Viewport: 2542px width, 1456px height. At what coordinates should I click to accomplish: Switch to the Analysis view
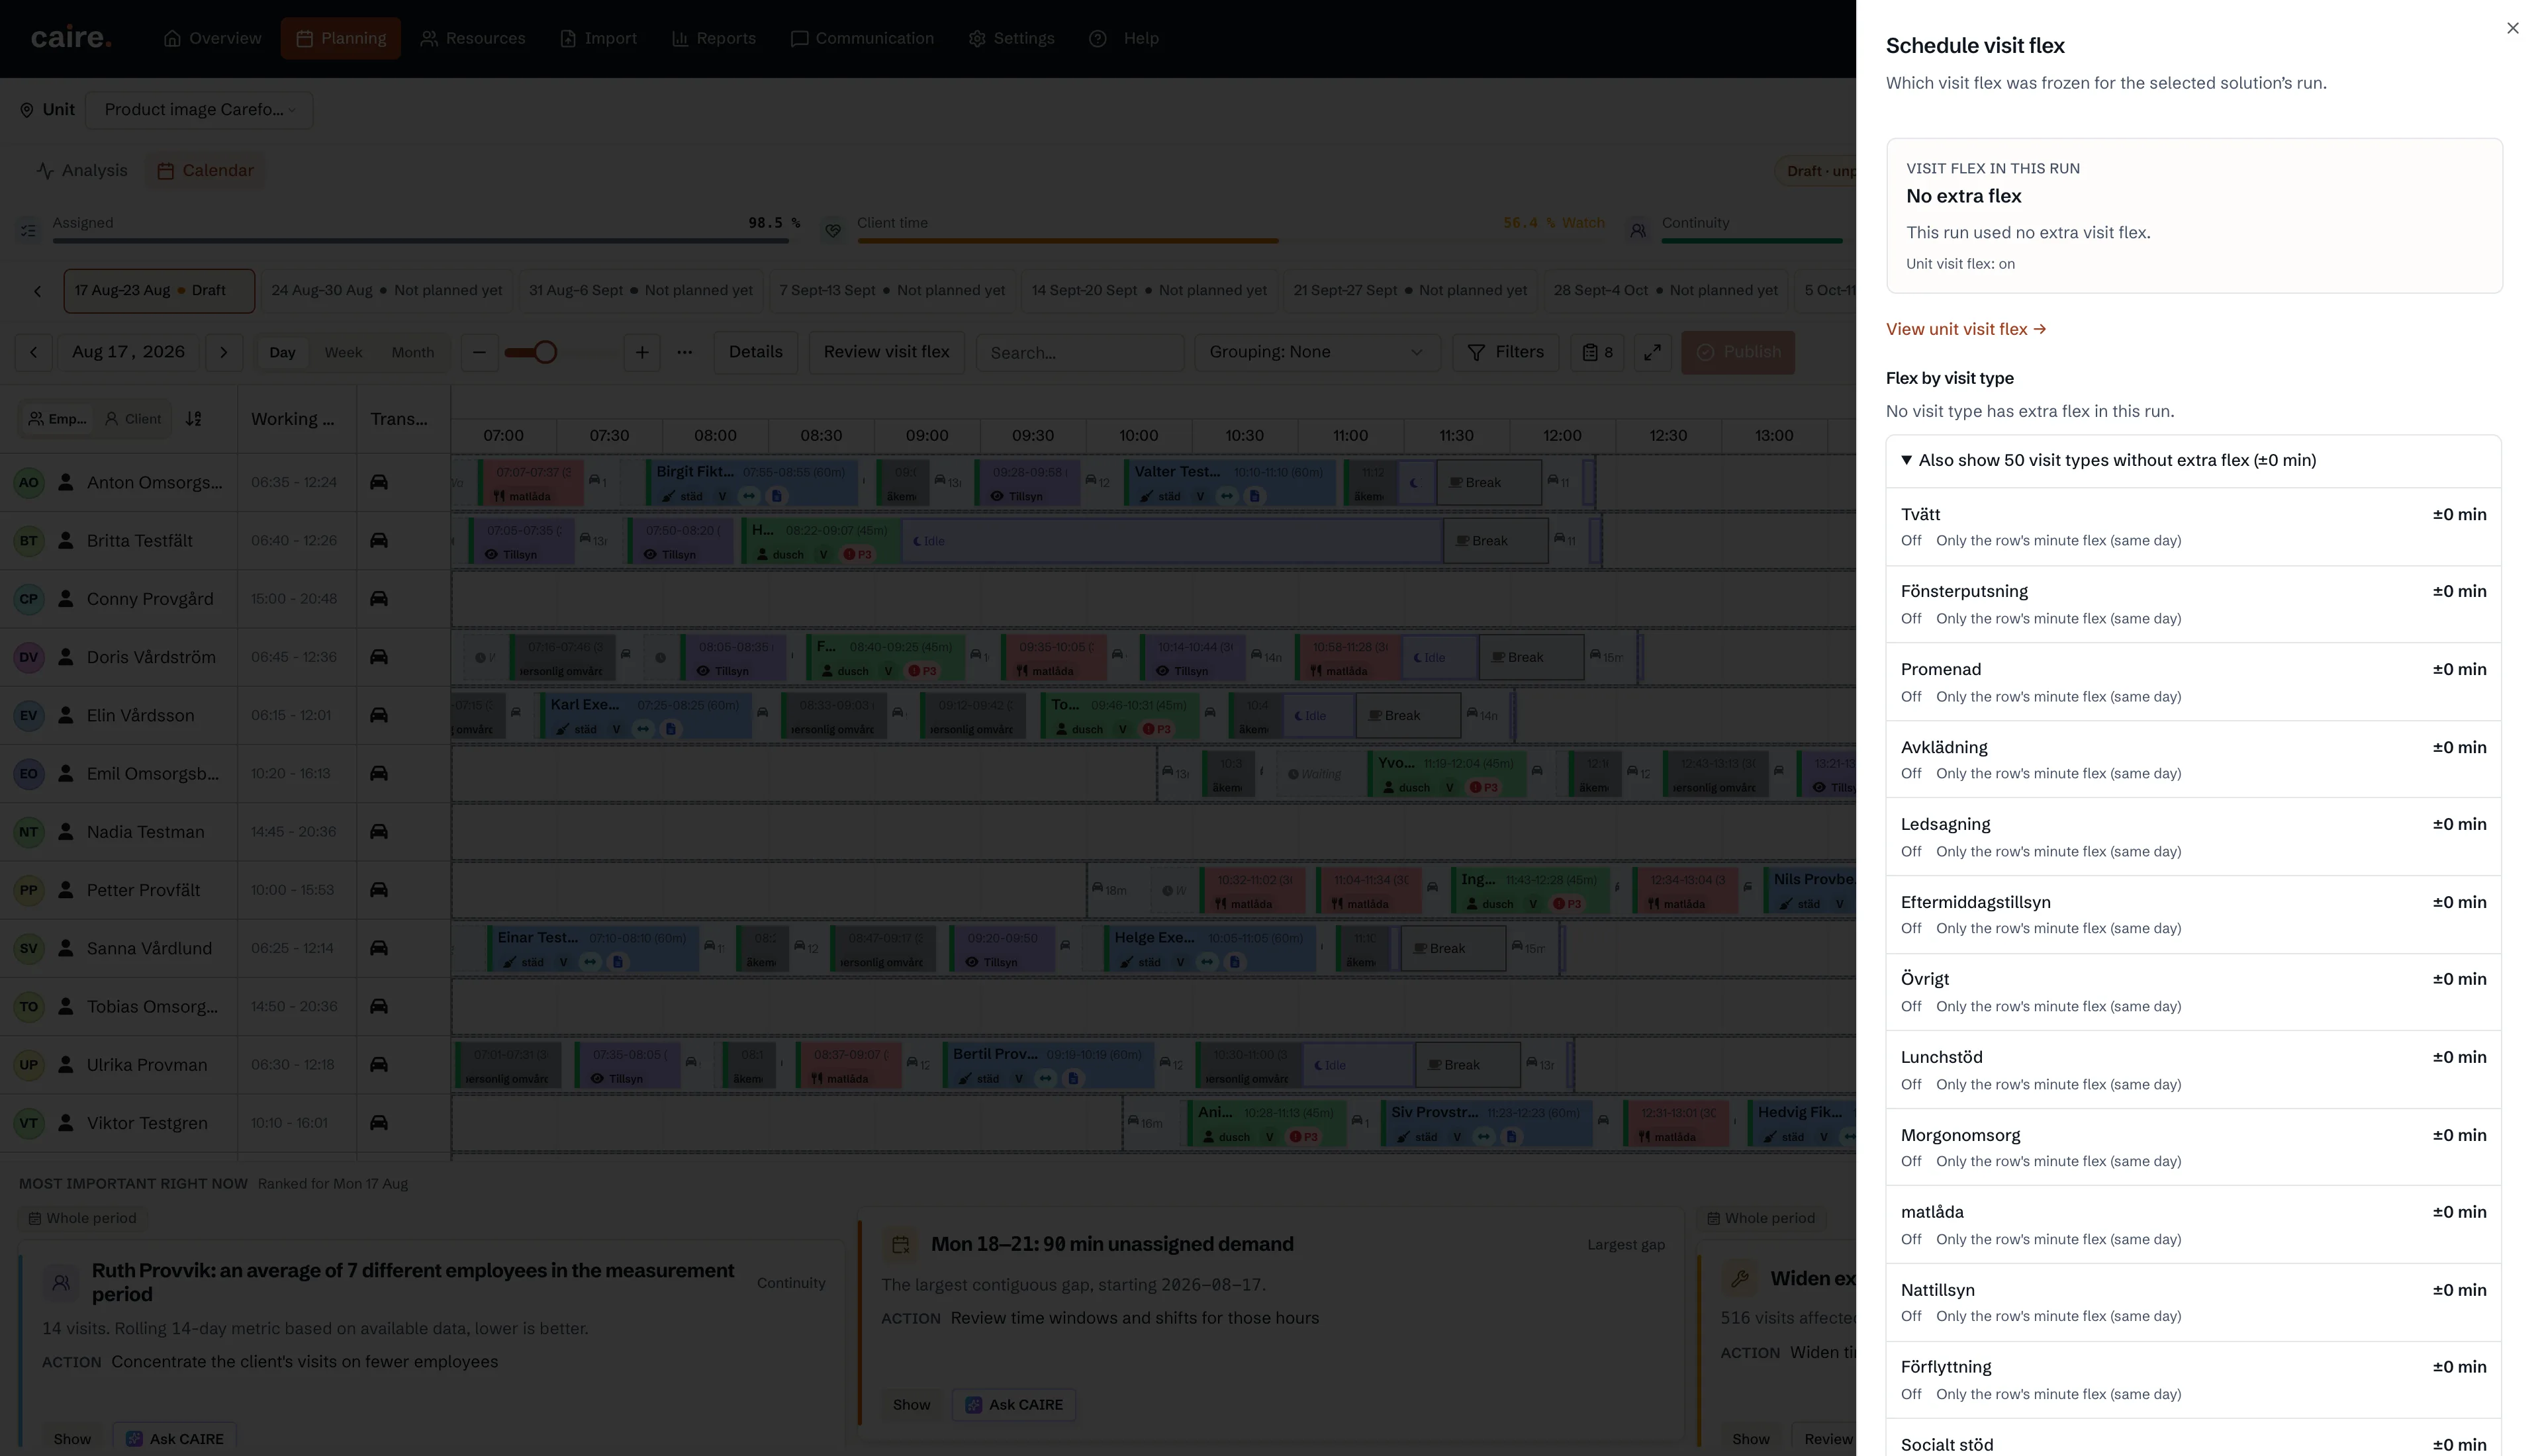pos(82,170)
